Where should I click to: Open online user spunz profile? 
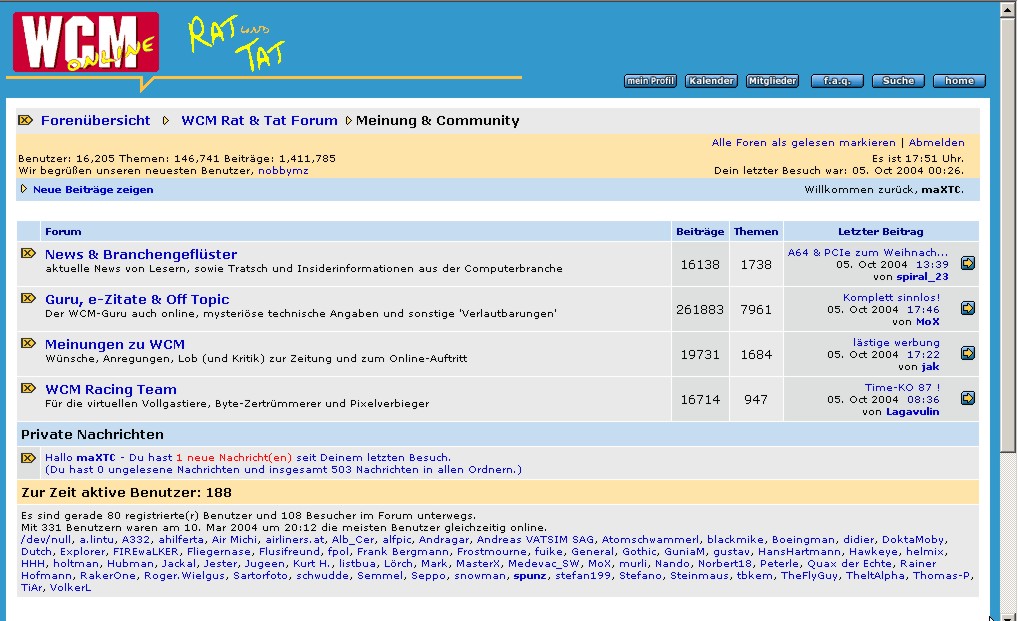point(529,576)
